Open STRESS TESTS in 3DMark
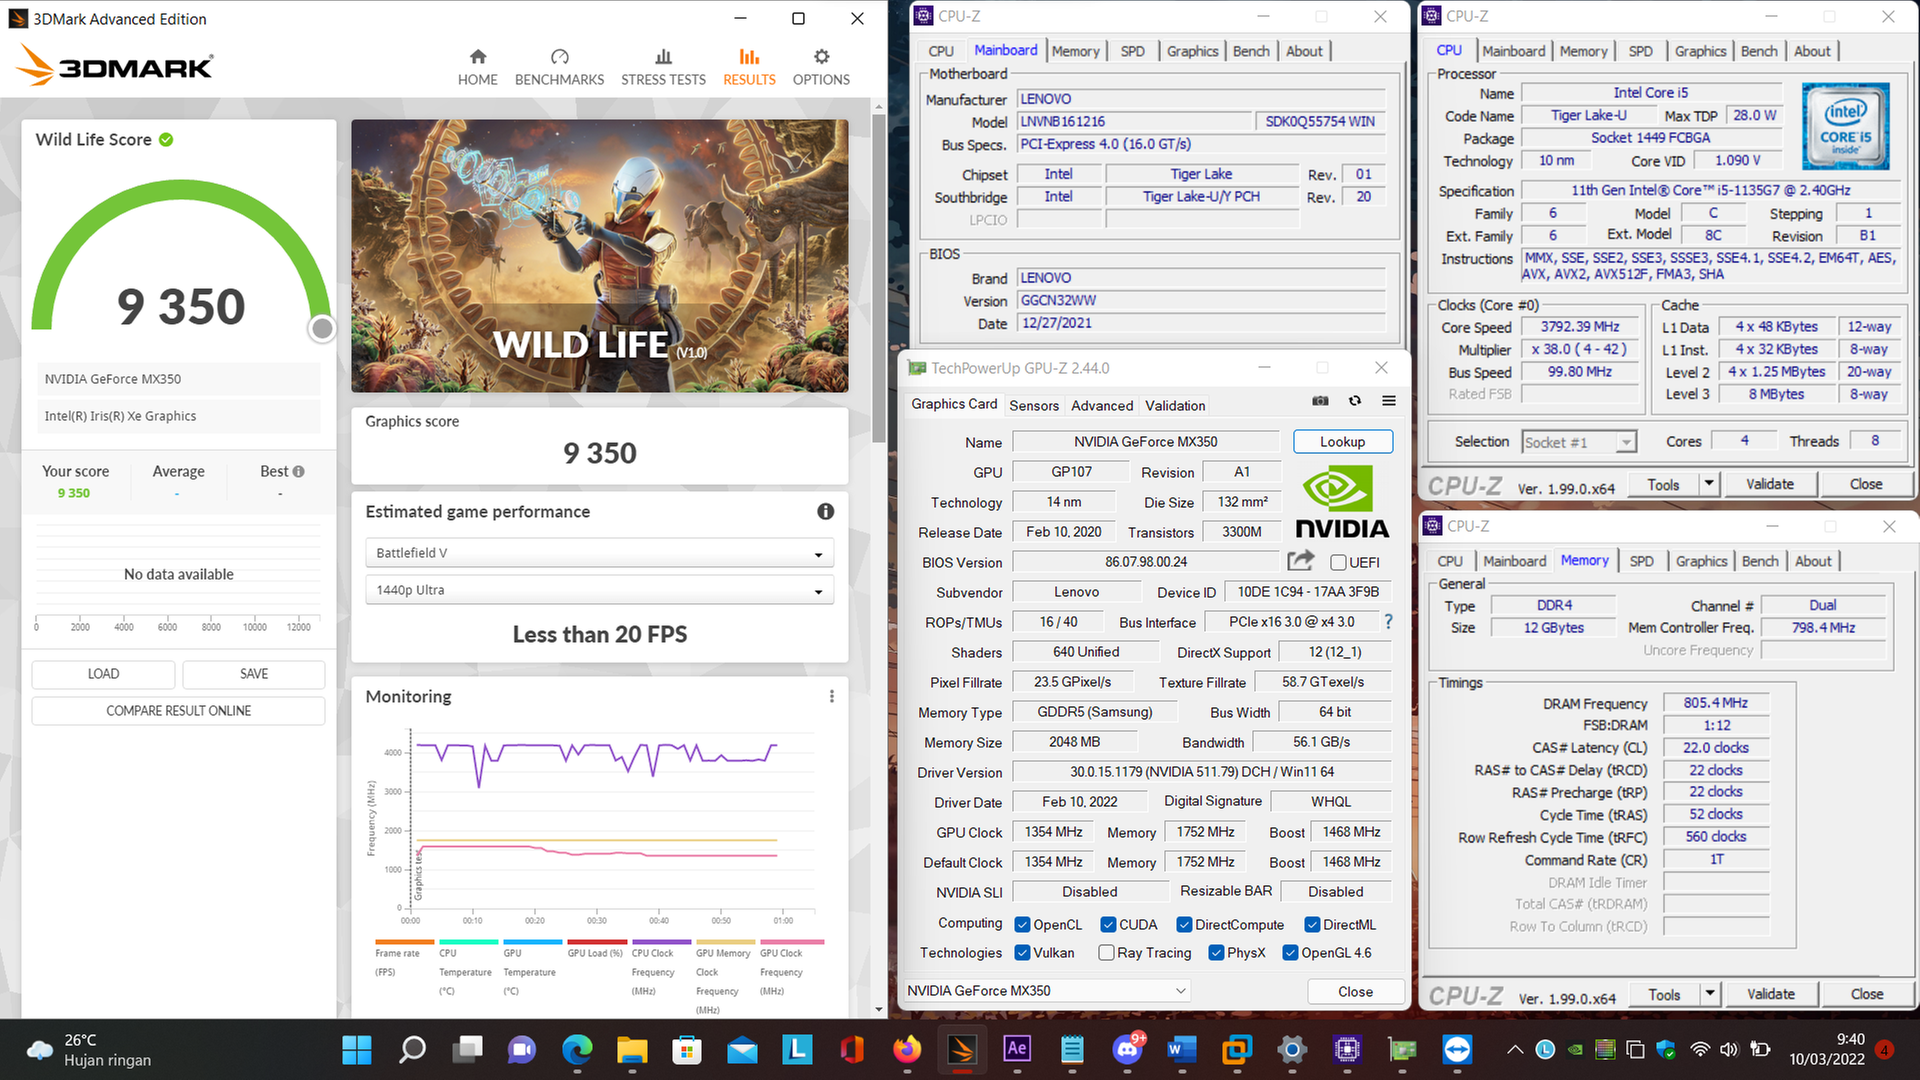Screen dimensions: 1920x1080 (663, 67)
